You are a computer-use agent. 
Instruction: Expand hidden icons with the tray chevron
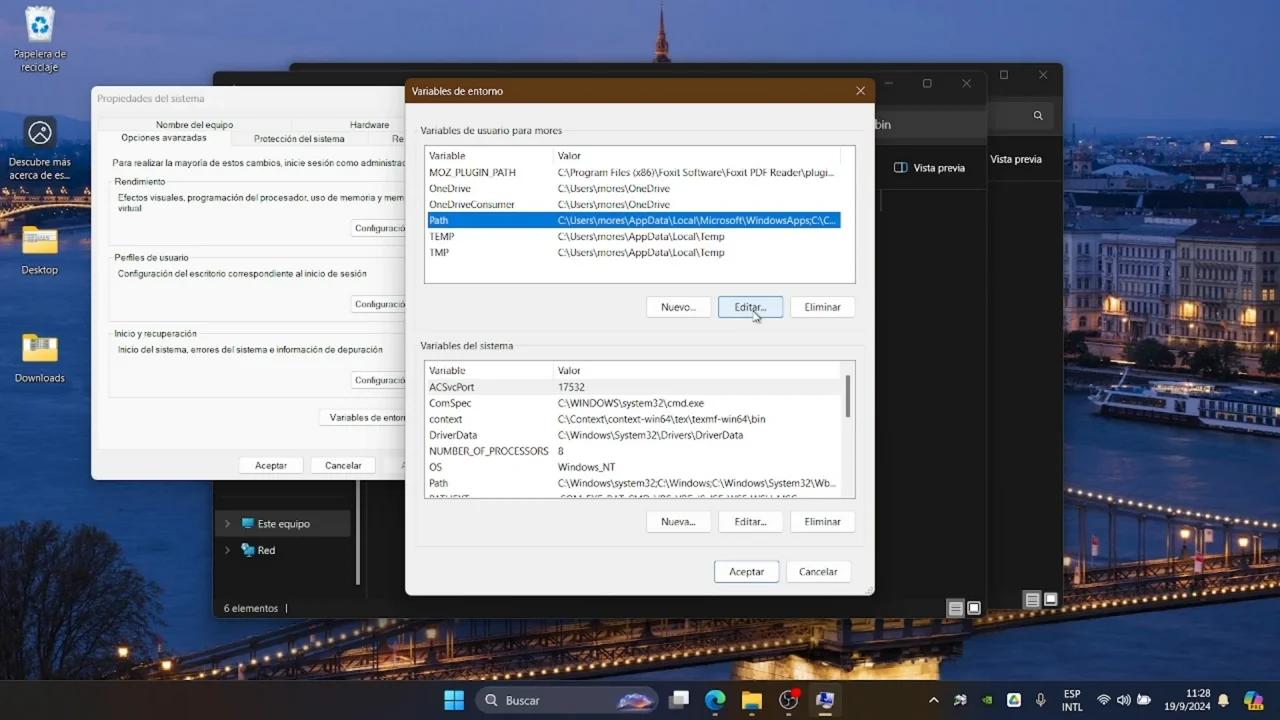click(x=933, y=700)
